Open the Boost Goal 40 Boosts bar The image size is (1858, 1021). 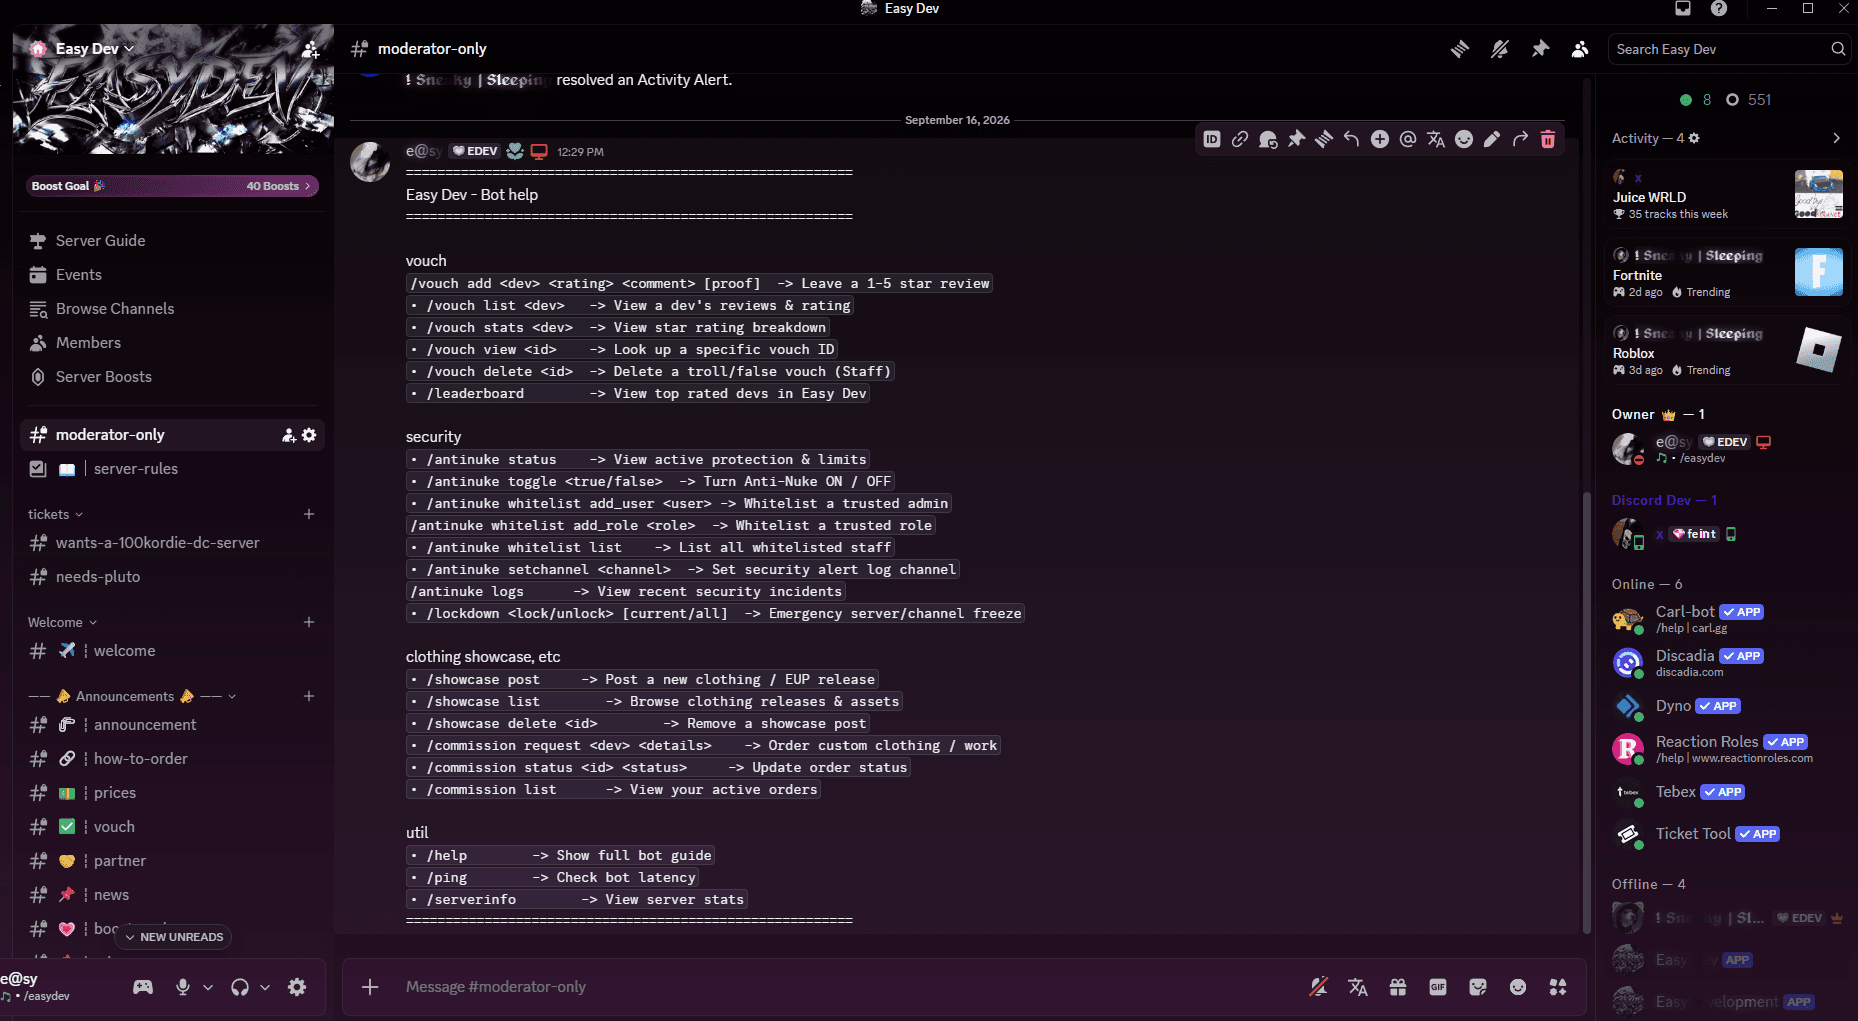tap(172, 186)
